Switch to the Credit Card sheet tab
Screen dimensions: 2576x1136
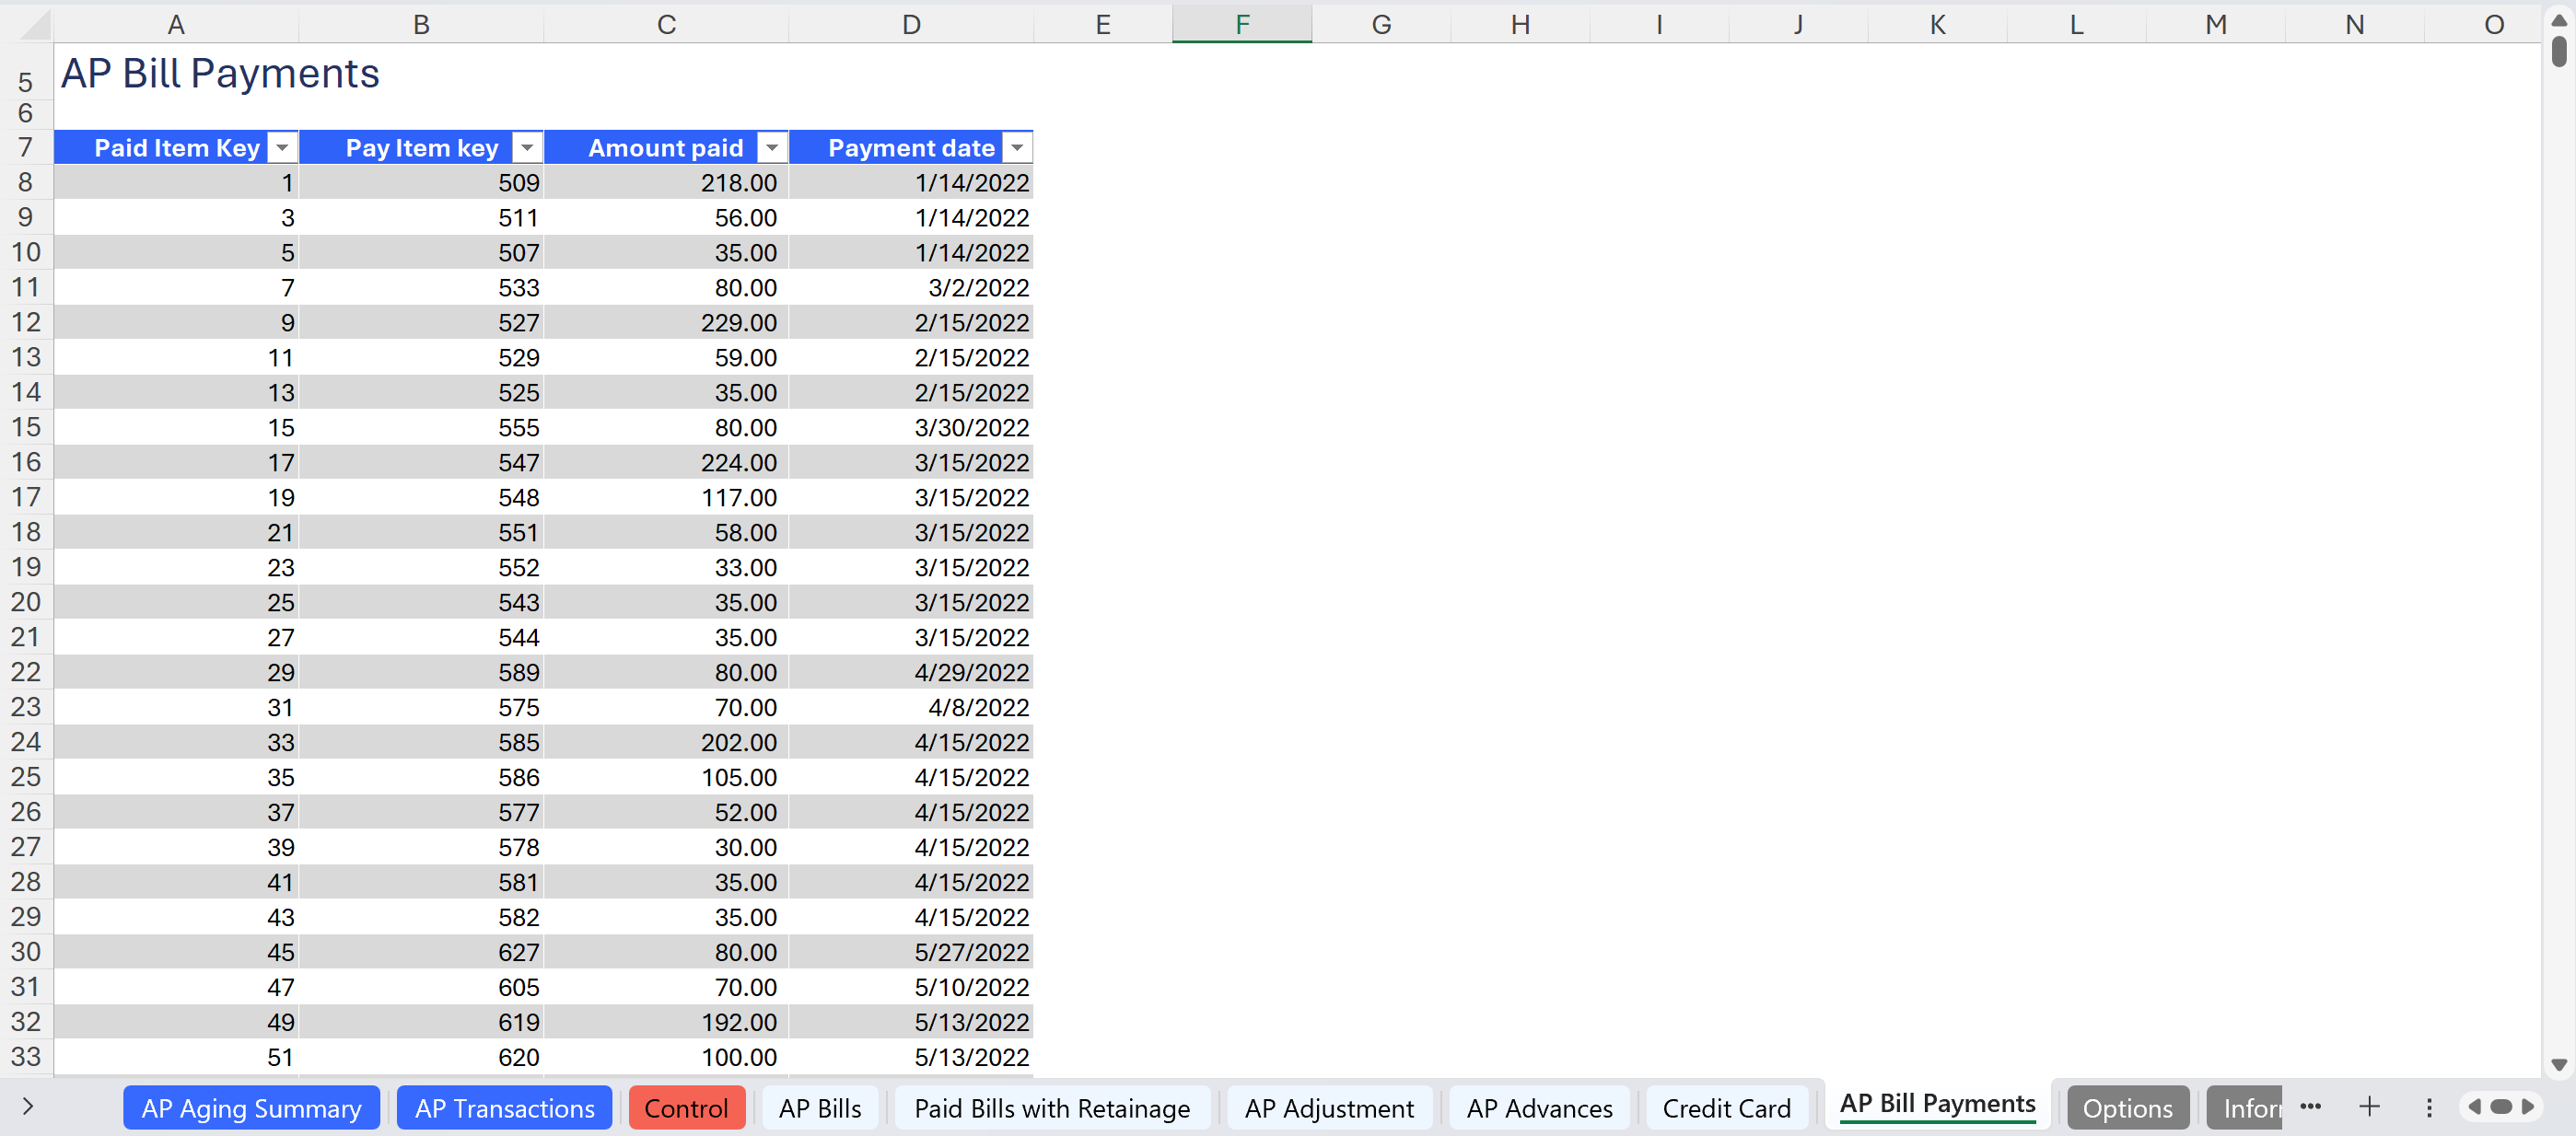tap(1726, 1108)
